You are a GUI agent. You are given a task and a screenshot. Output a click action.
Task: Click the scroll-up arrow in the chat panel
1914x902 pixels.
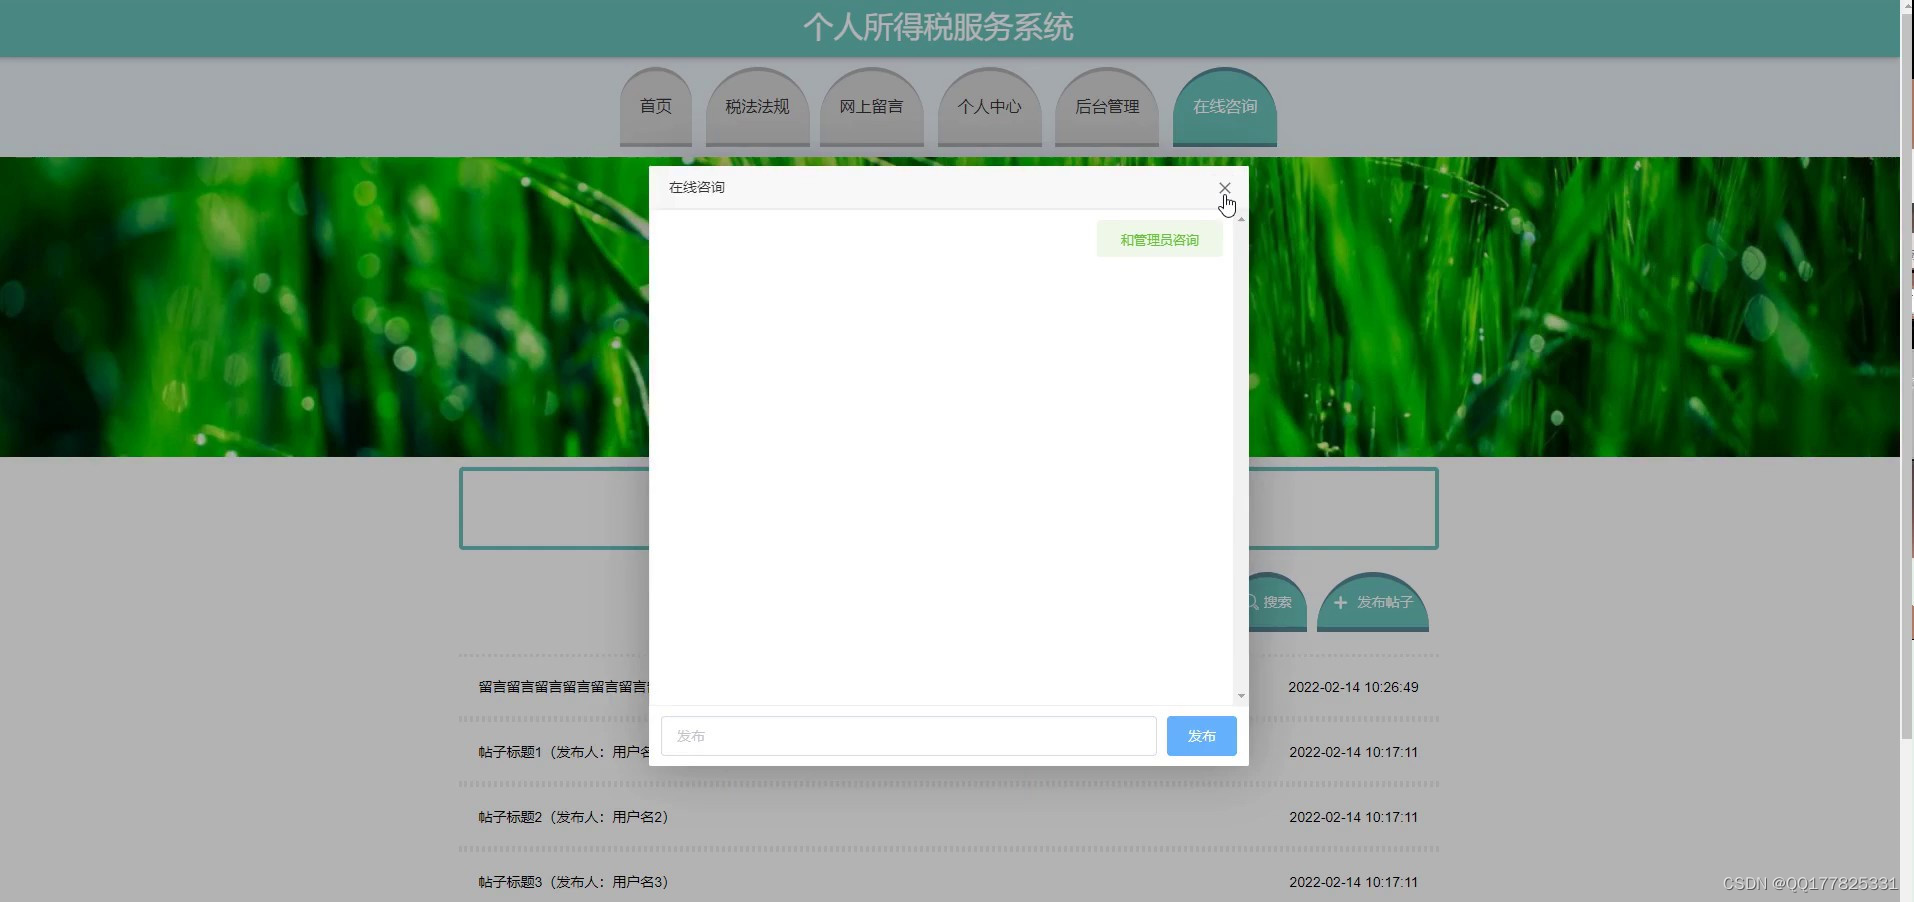[1239, 218]
